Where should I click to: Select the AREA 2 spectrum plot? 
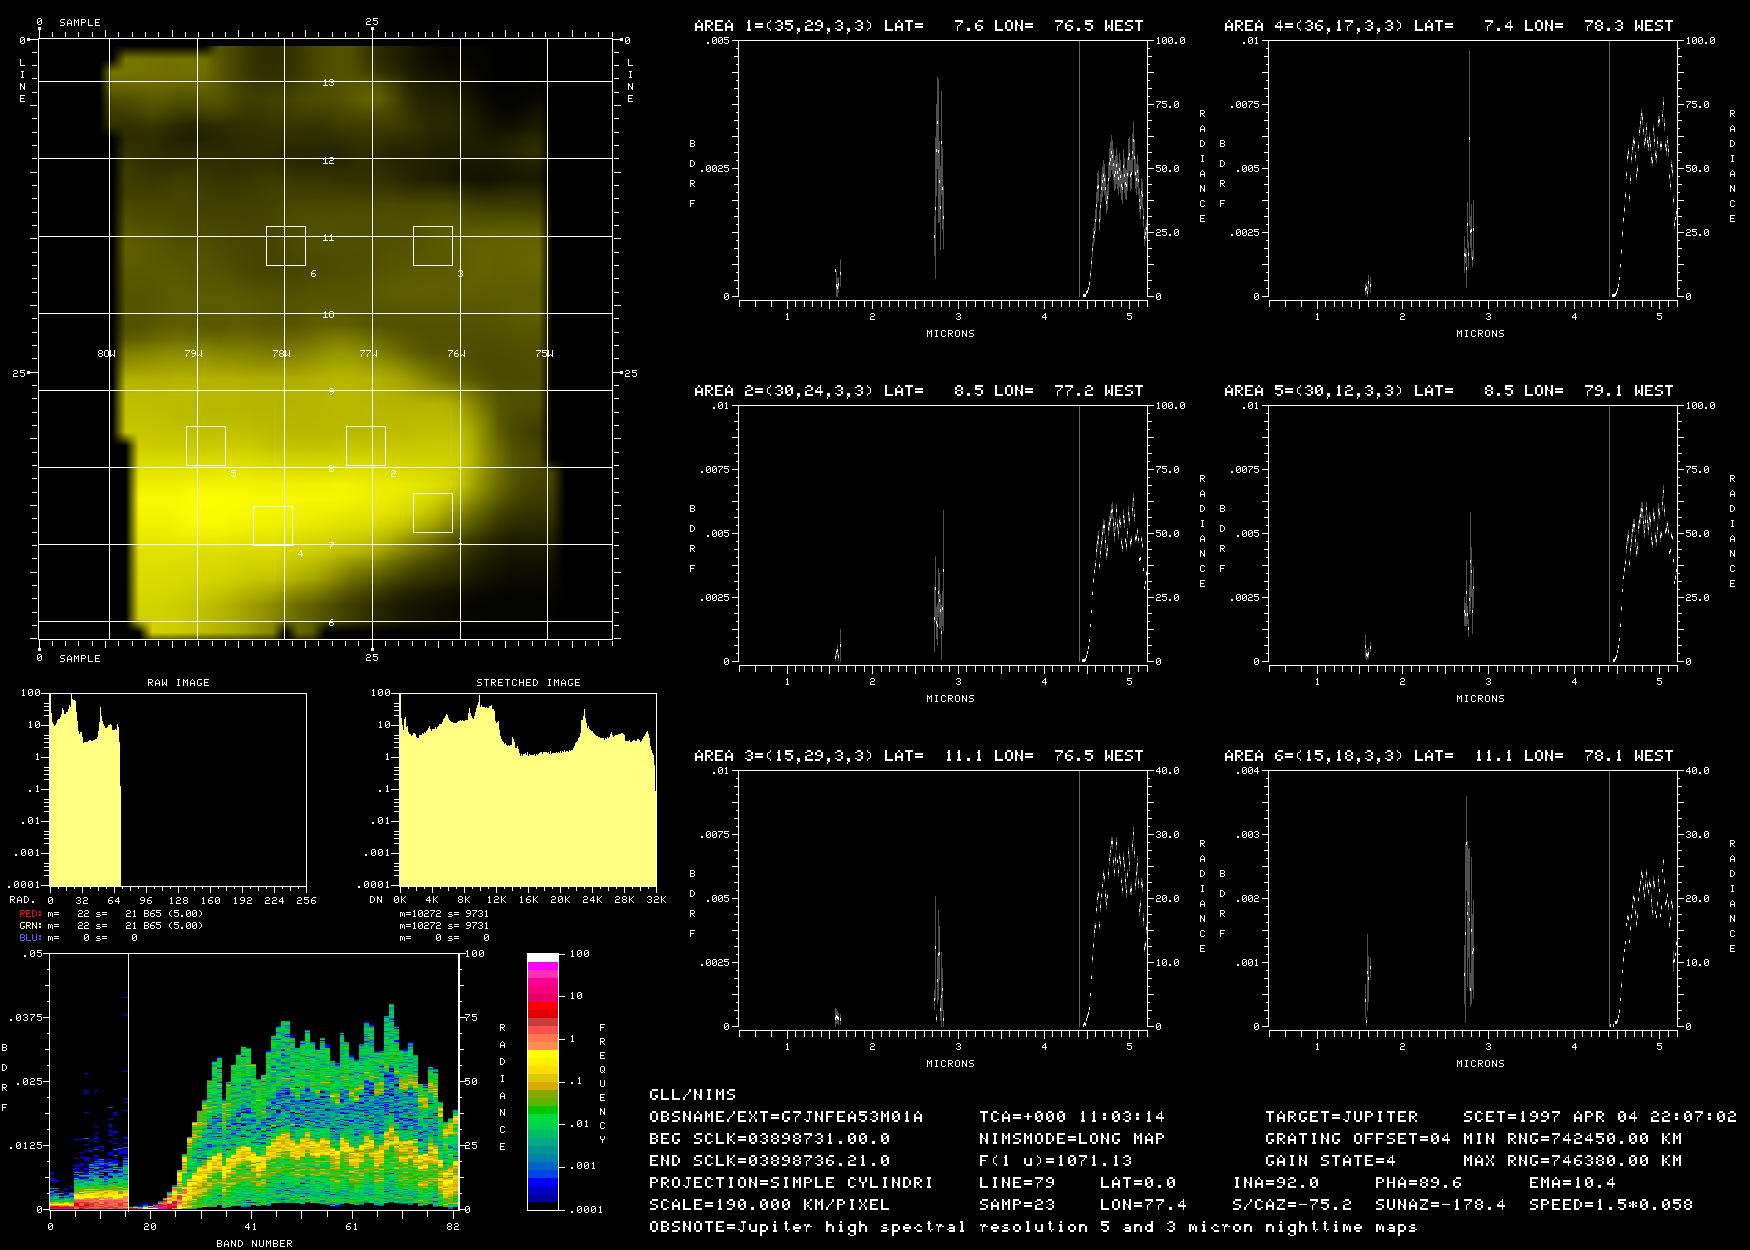(x=943, y=534)
